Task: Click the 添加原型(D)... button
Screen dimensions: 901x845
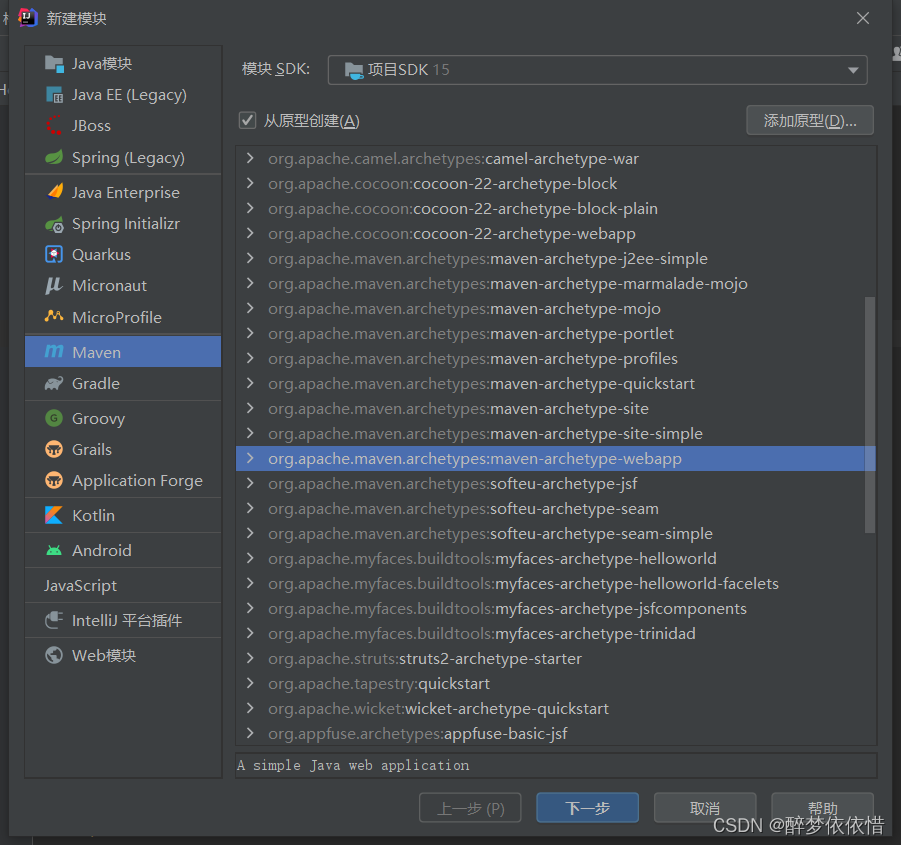Action: coord(810,121)
